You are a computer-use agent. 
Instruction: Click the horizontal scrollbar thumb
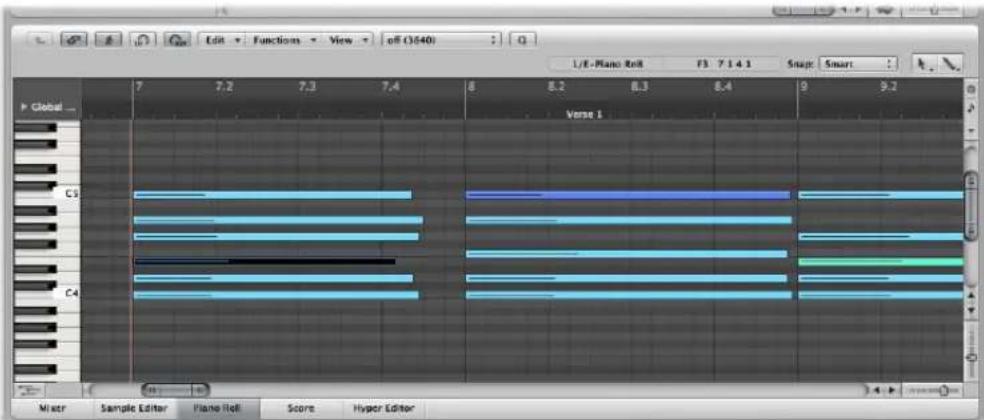pos(176,390)
